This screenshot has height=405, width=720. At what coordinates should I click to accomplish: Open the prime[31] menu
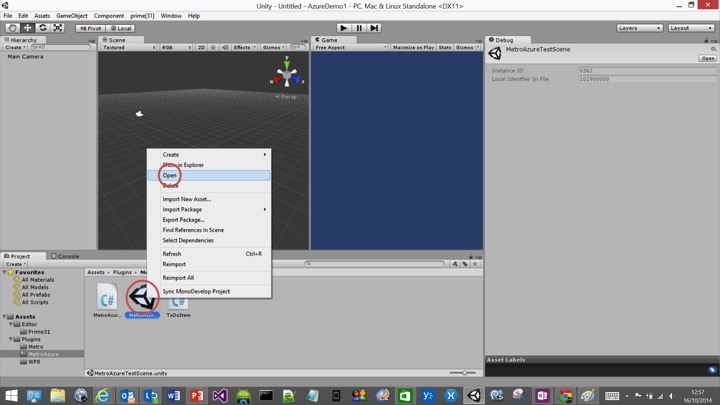click(x=142, y=16)
